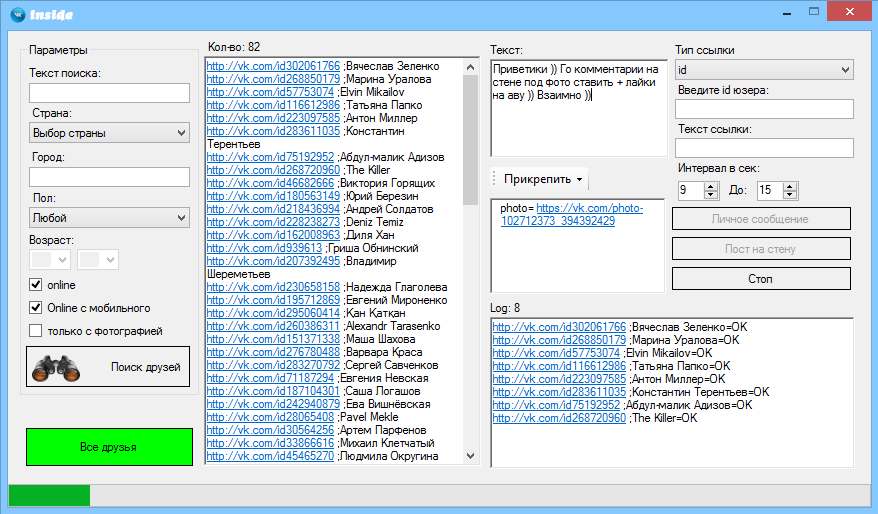
Task: Open Вячеслав Зеленко=OK link in Log
Action: click(559, 327)
